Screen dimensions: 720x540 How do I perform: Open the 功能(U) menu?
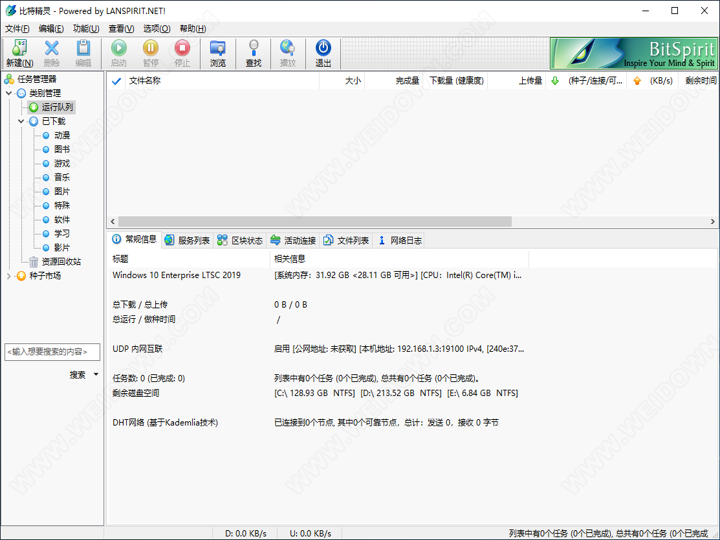pos(86,28)
